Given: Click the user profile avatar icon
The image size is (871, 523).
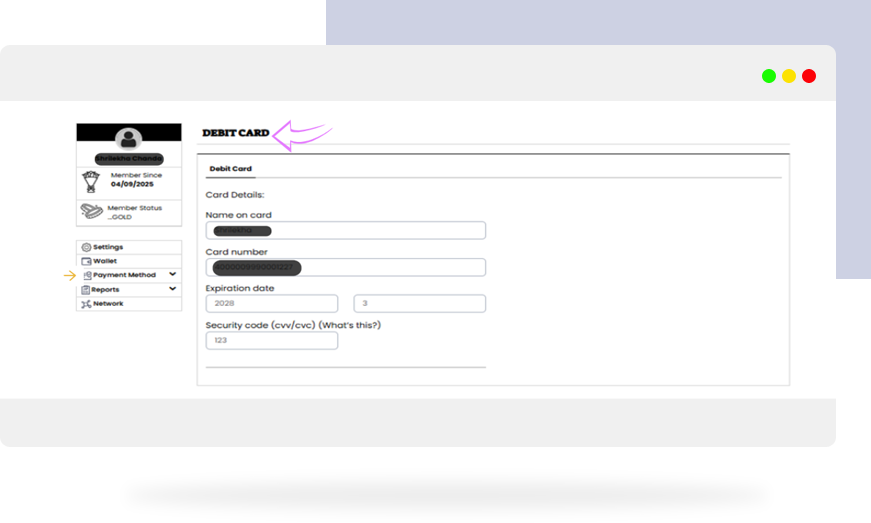Looking at the screenshot, I should tap(128, 138).
